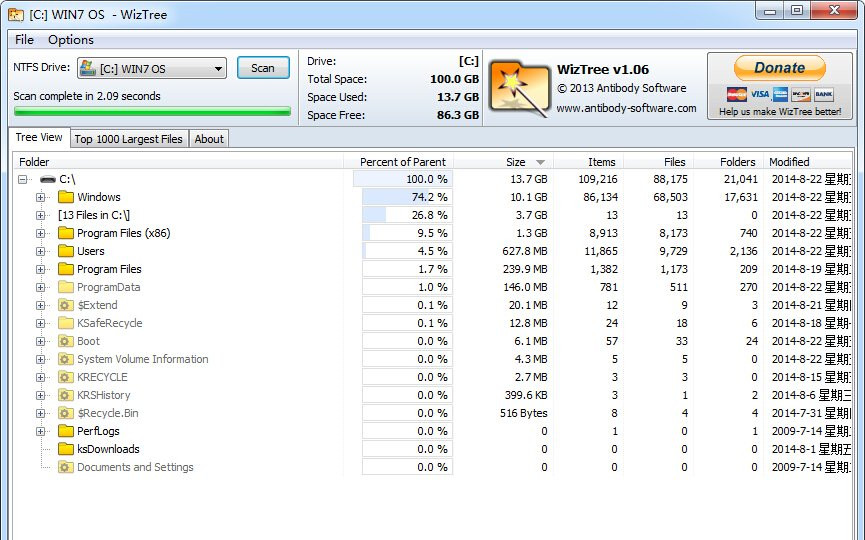The height and width of the screenshot is (540, 865).
Task: Click the 516 Bytes size cell
Action: tap(524, 413)
